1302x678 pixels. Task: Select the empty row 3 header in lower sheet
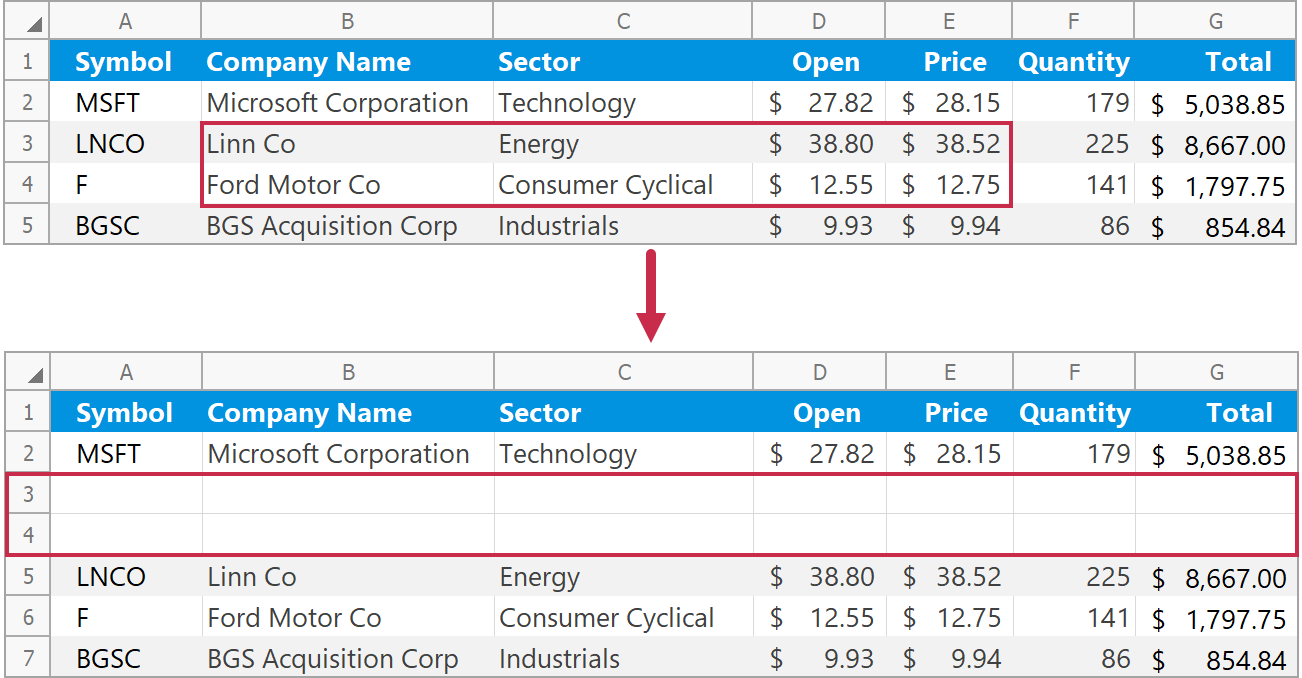28,494
